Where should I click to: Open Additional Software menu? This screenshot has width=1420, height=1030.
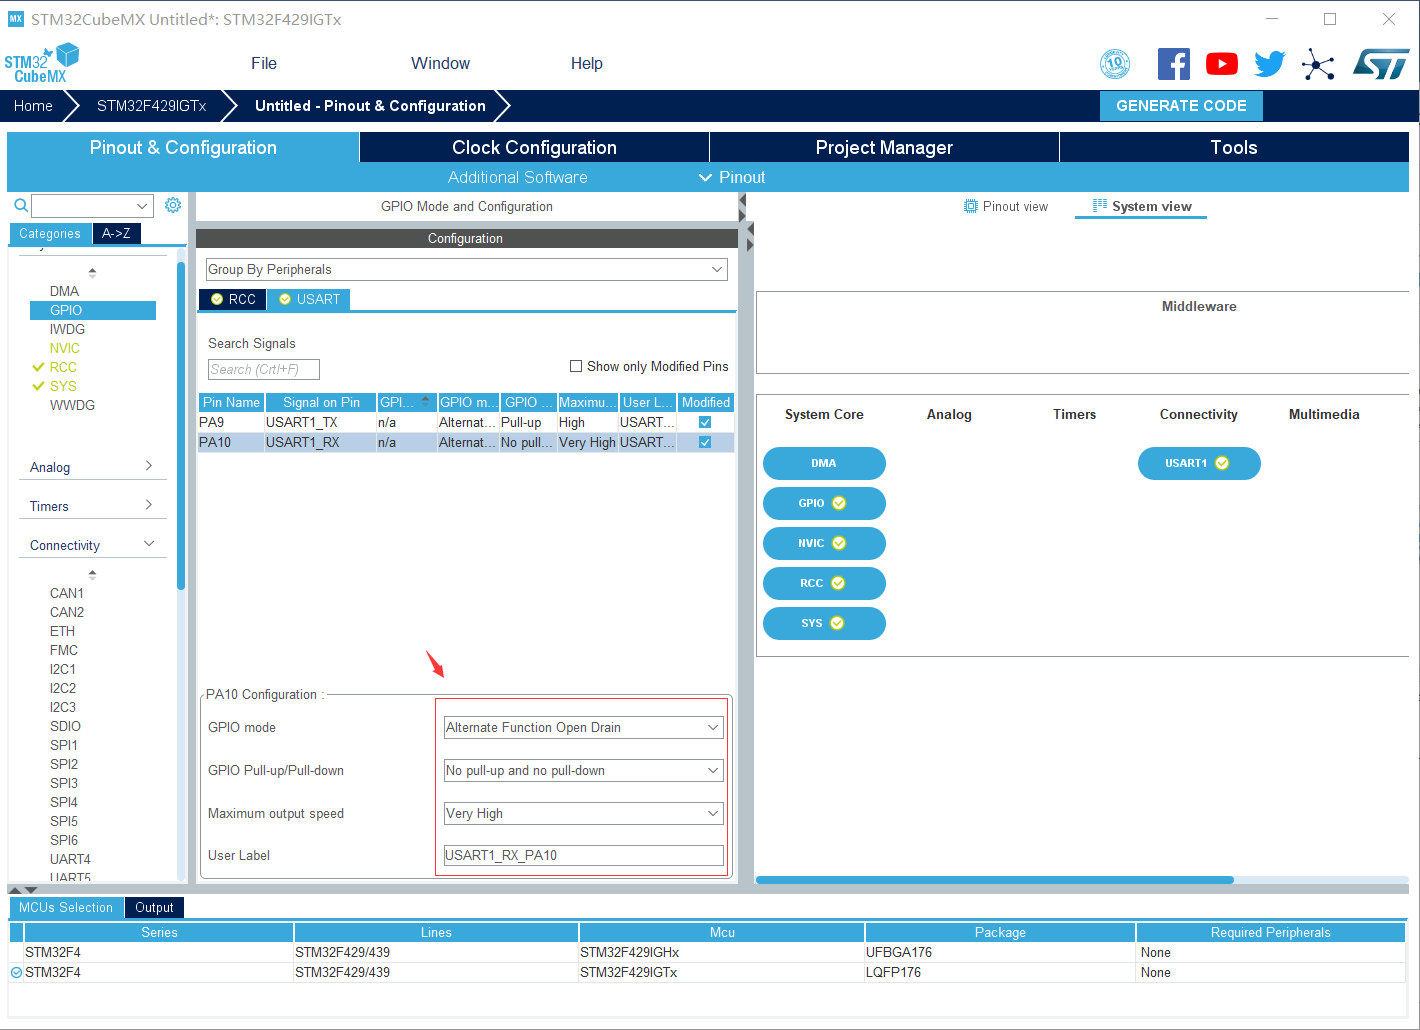point(518,177)
